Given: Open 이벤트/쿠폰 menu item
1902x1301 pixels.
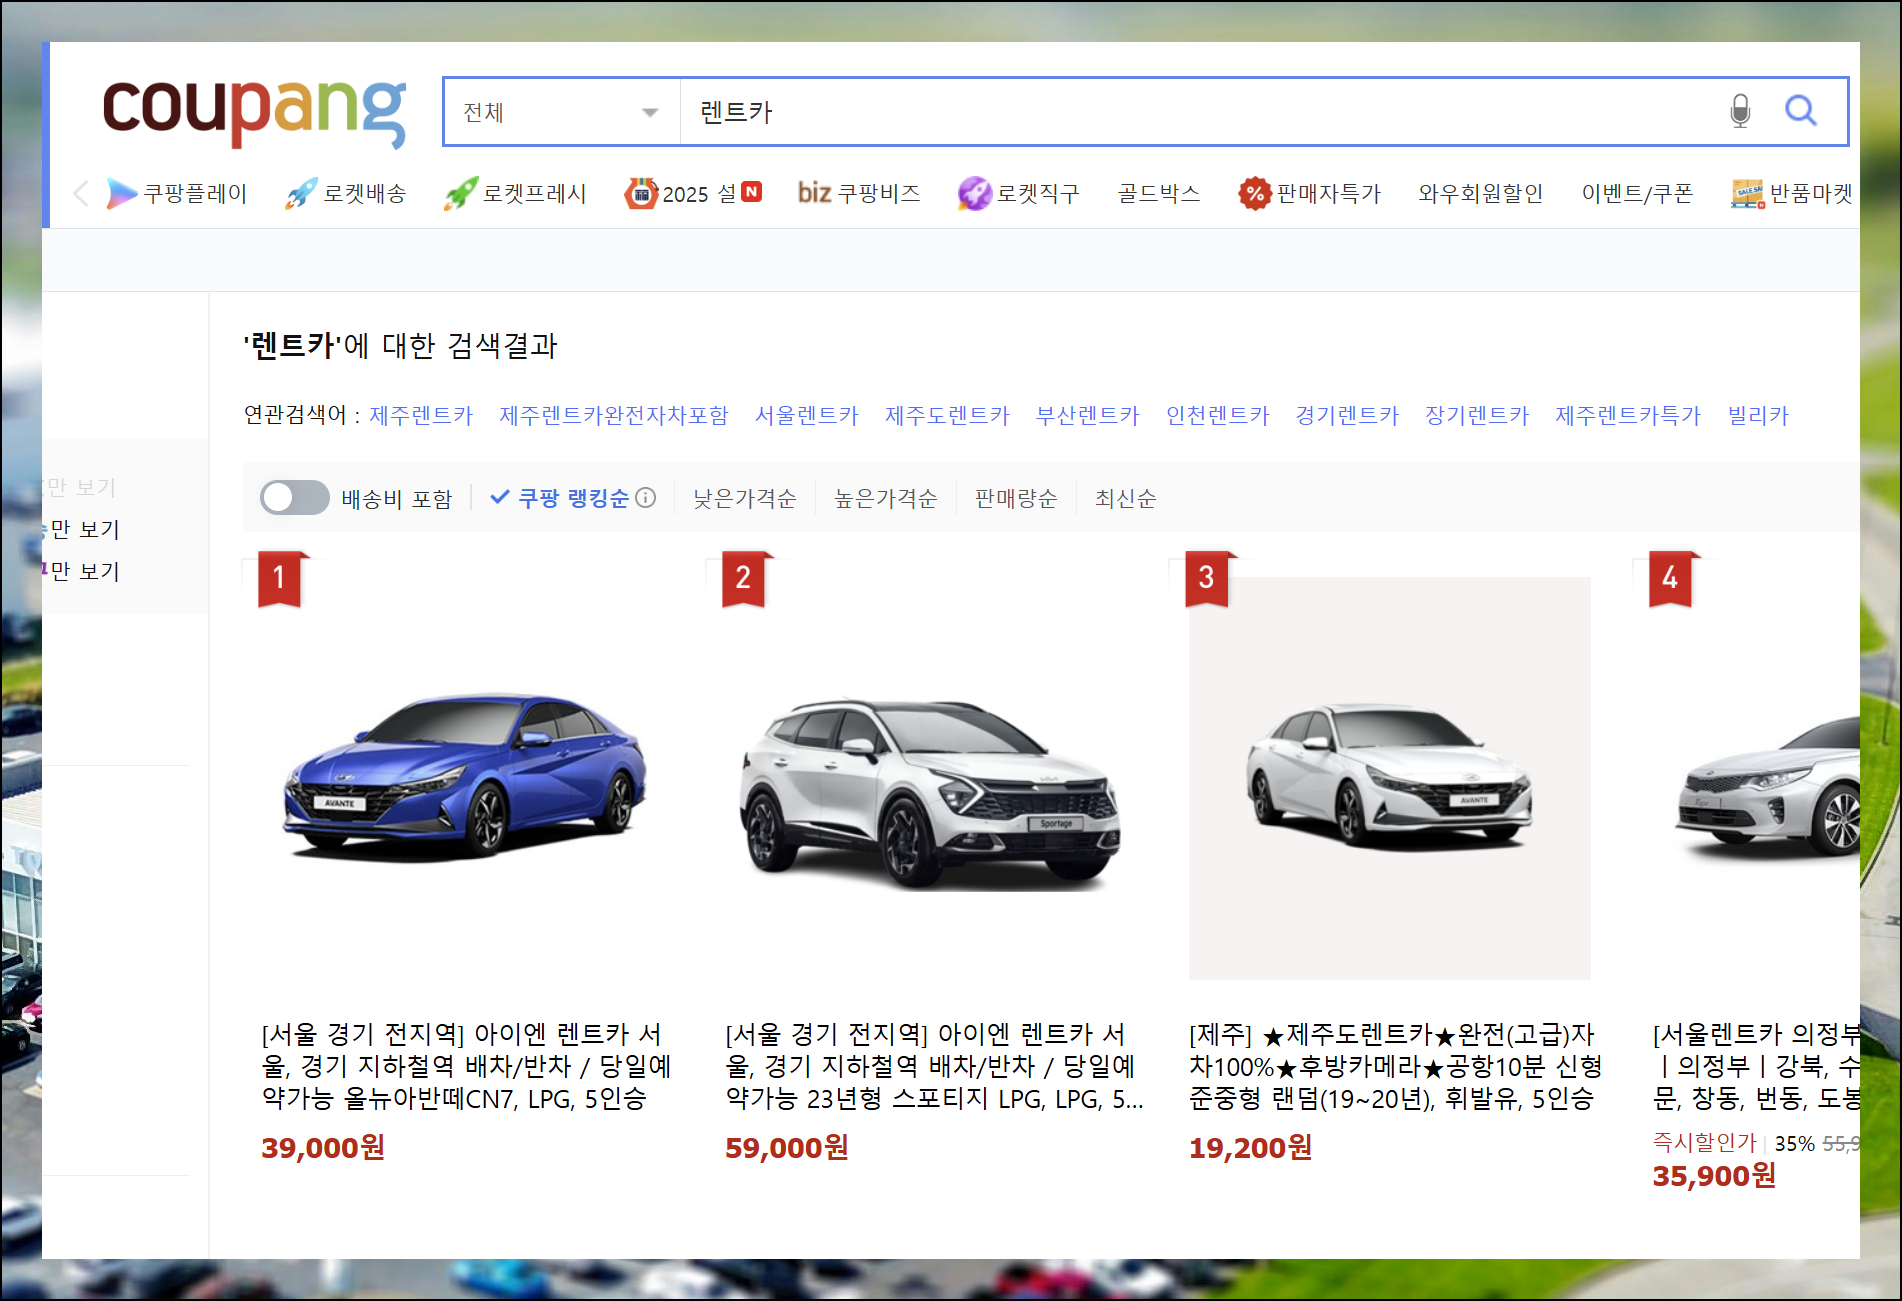Looking at the screenshot, I should pyautogui.click(x=1637, y=193).
